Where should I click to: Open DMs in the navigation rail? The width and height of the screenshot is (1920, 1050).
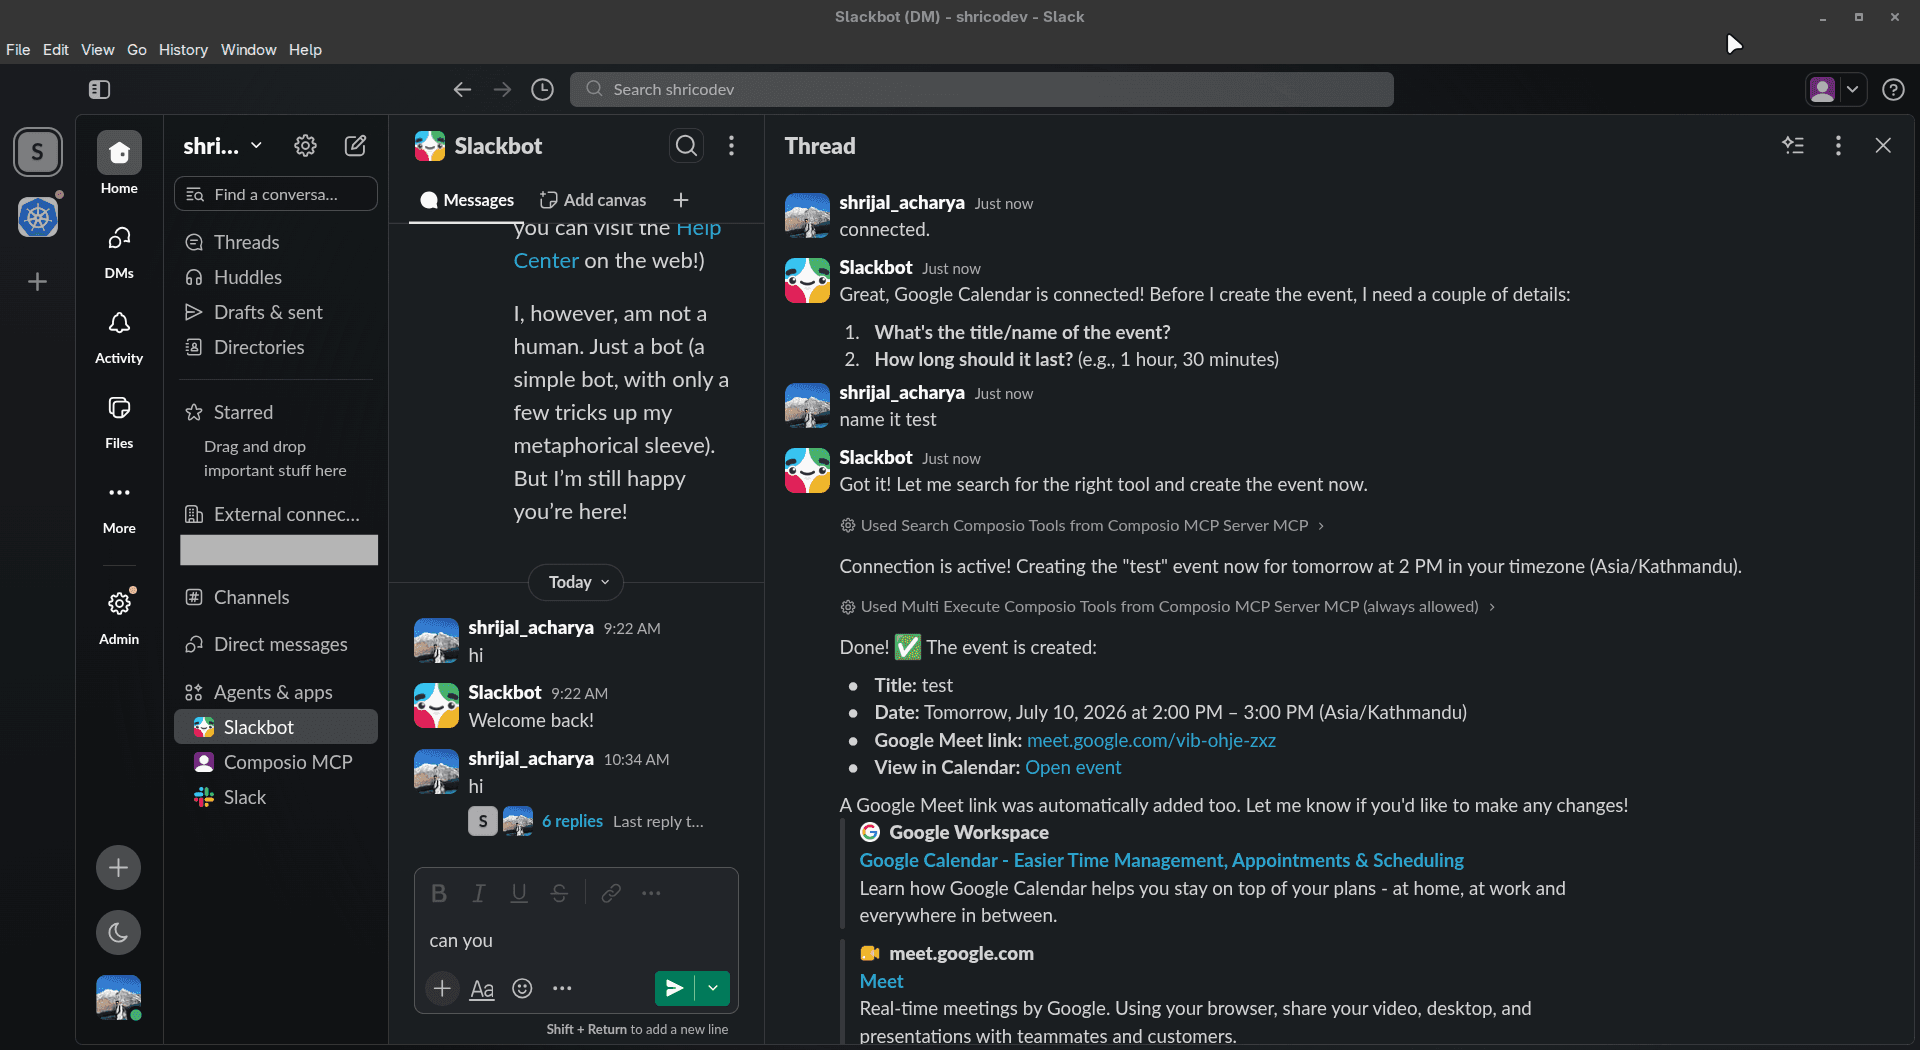[119, 251]
